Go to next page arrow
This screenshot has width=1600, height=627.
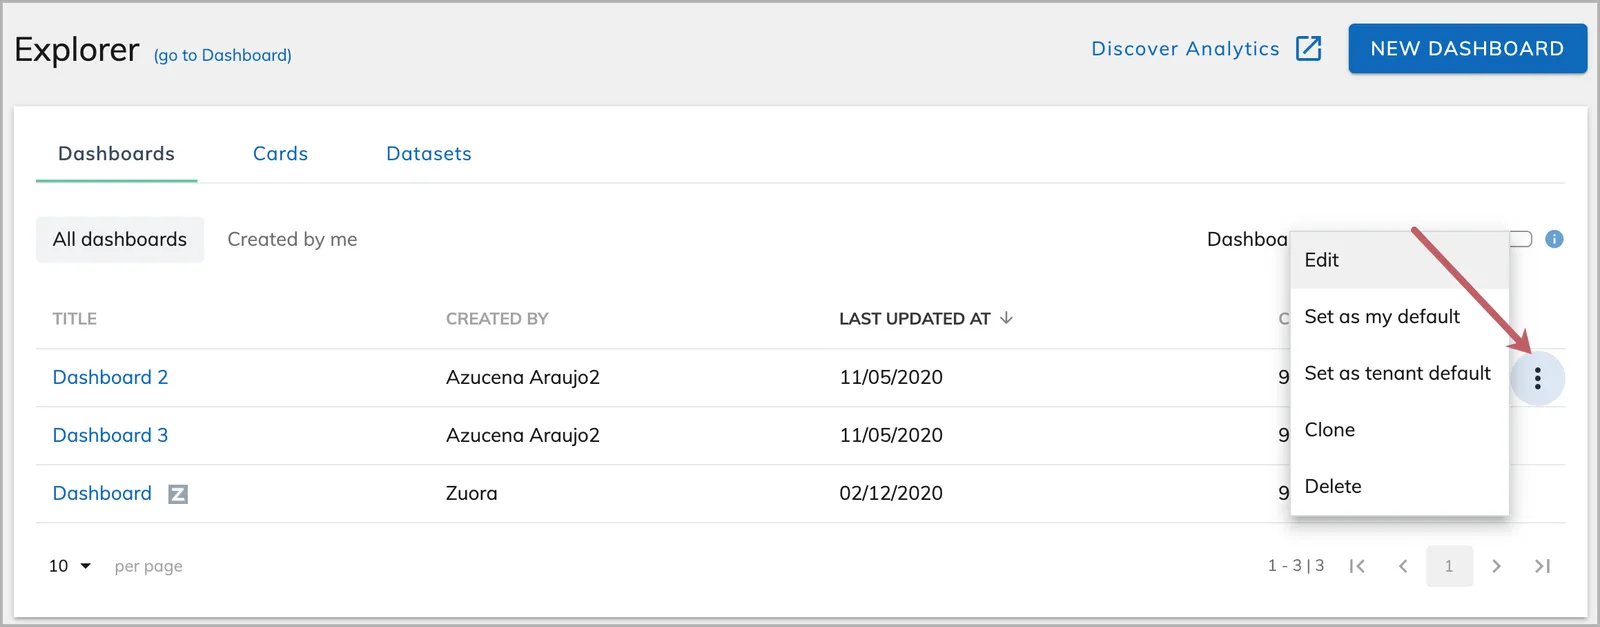point(1496,566)
